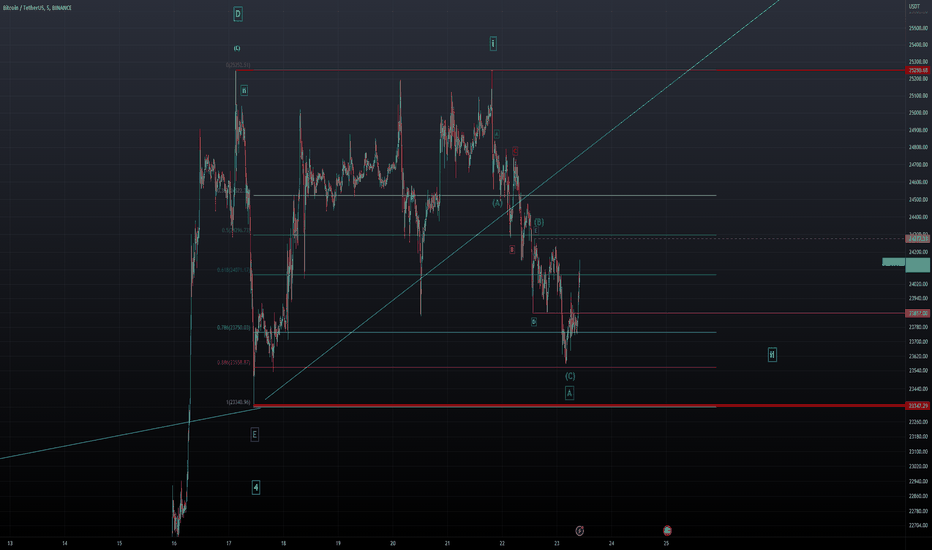The height and width of the screenshot is (550, 932).
Task: Click date 16 on the time axis
Action: tap(174, 543)
